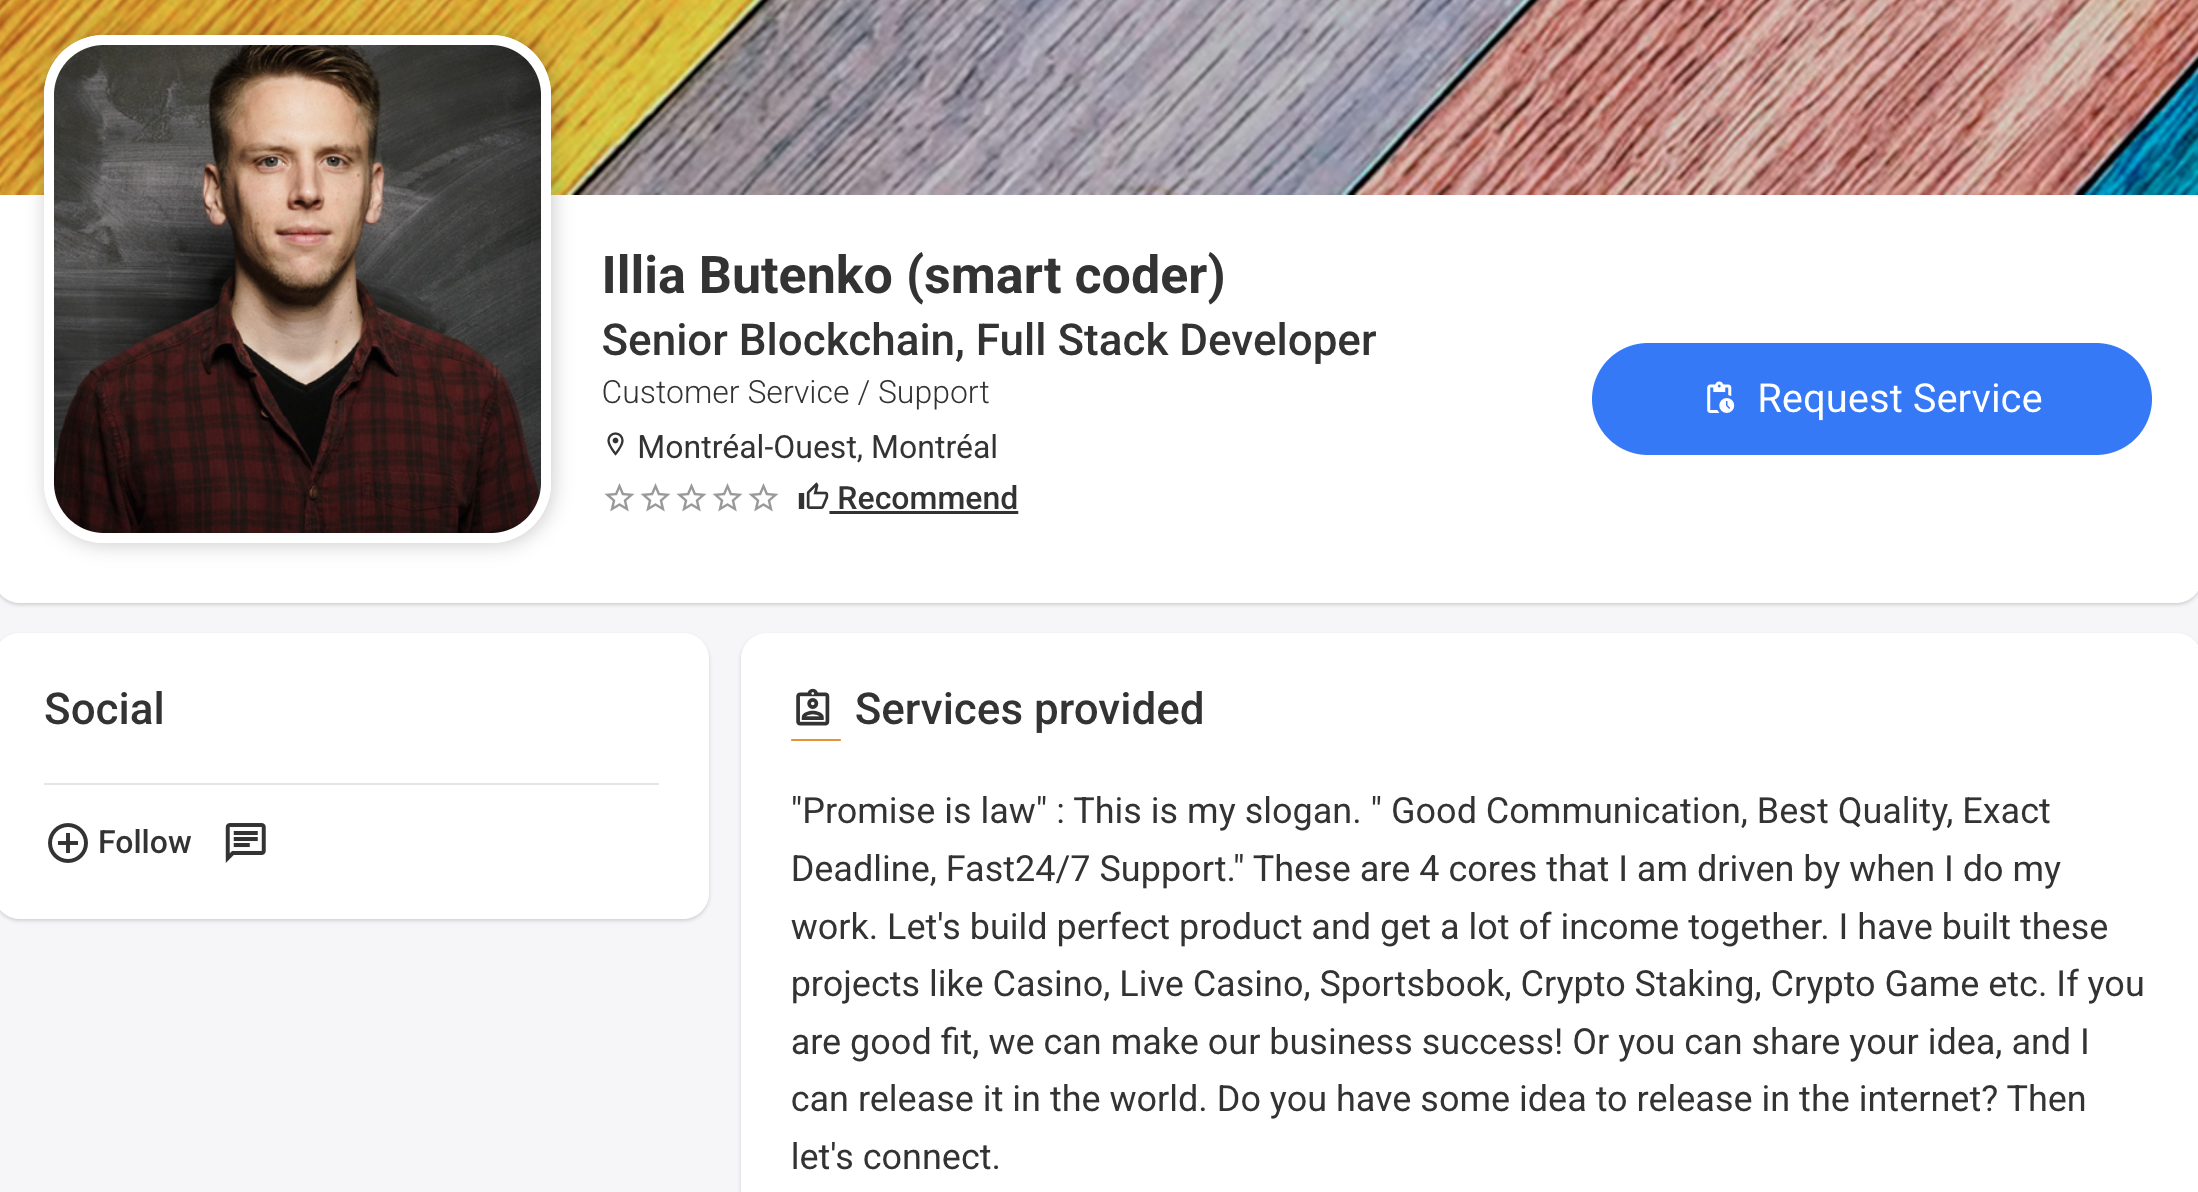
Task: Click the Services provided badge icon
Action: tap(813, 708)
